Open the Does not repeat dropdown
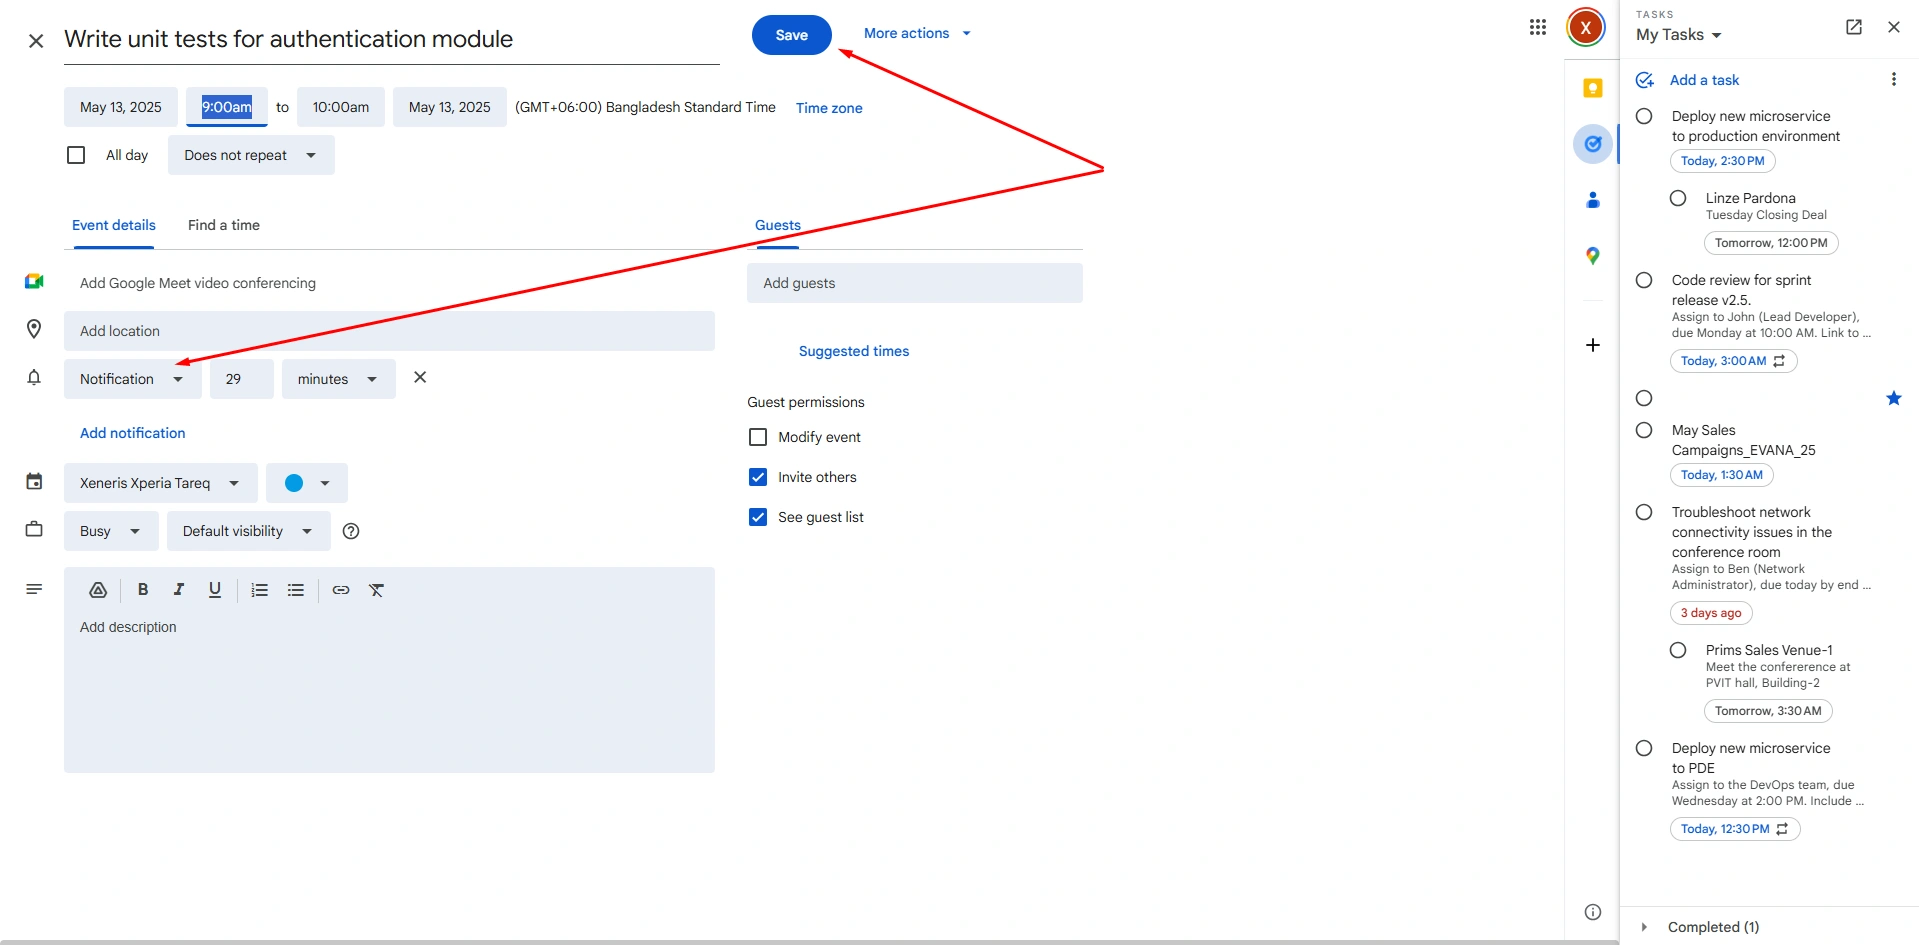This screenshot has width=1919, height=945. coord(250,155)
